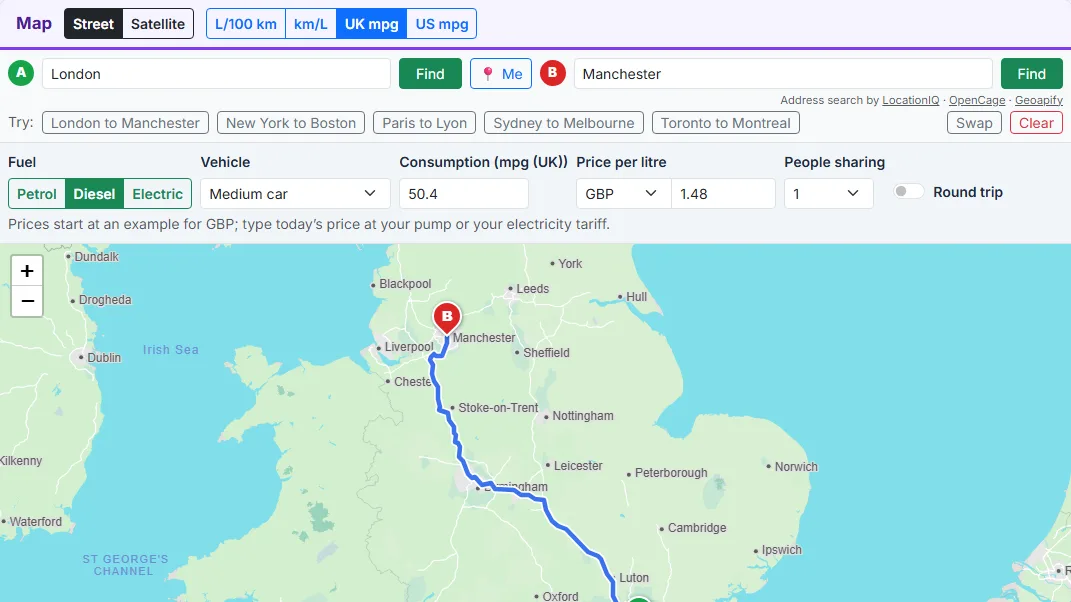Click the origin field containing London

217,74
